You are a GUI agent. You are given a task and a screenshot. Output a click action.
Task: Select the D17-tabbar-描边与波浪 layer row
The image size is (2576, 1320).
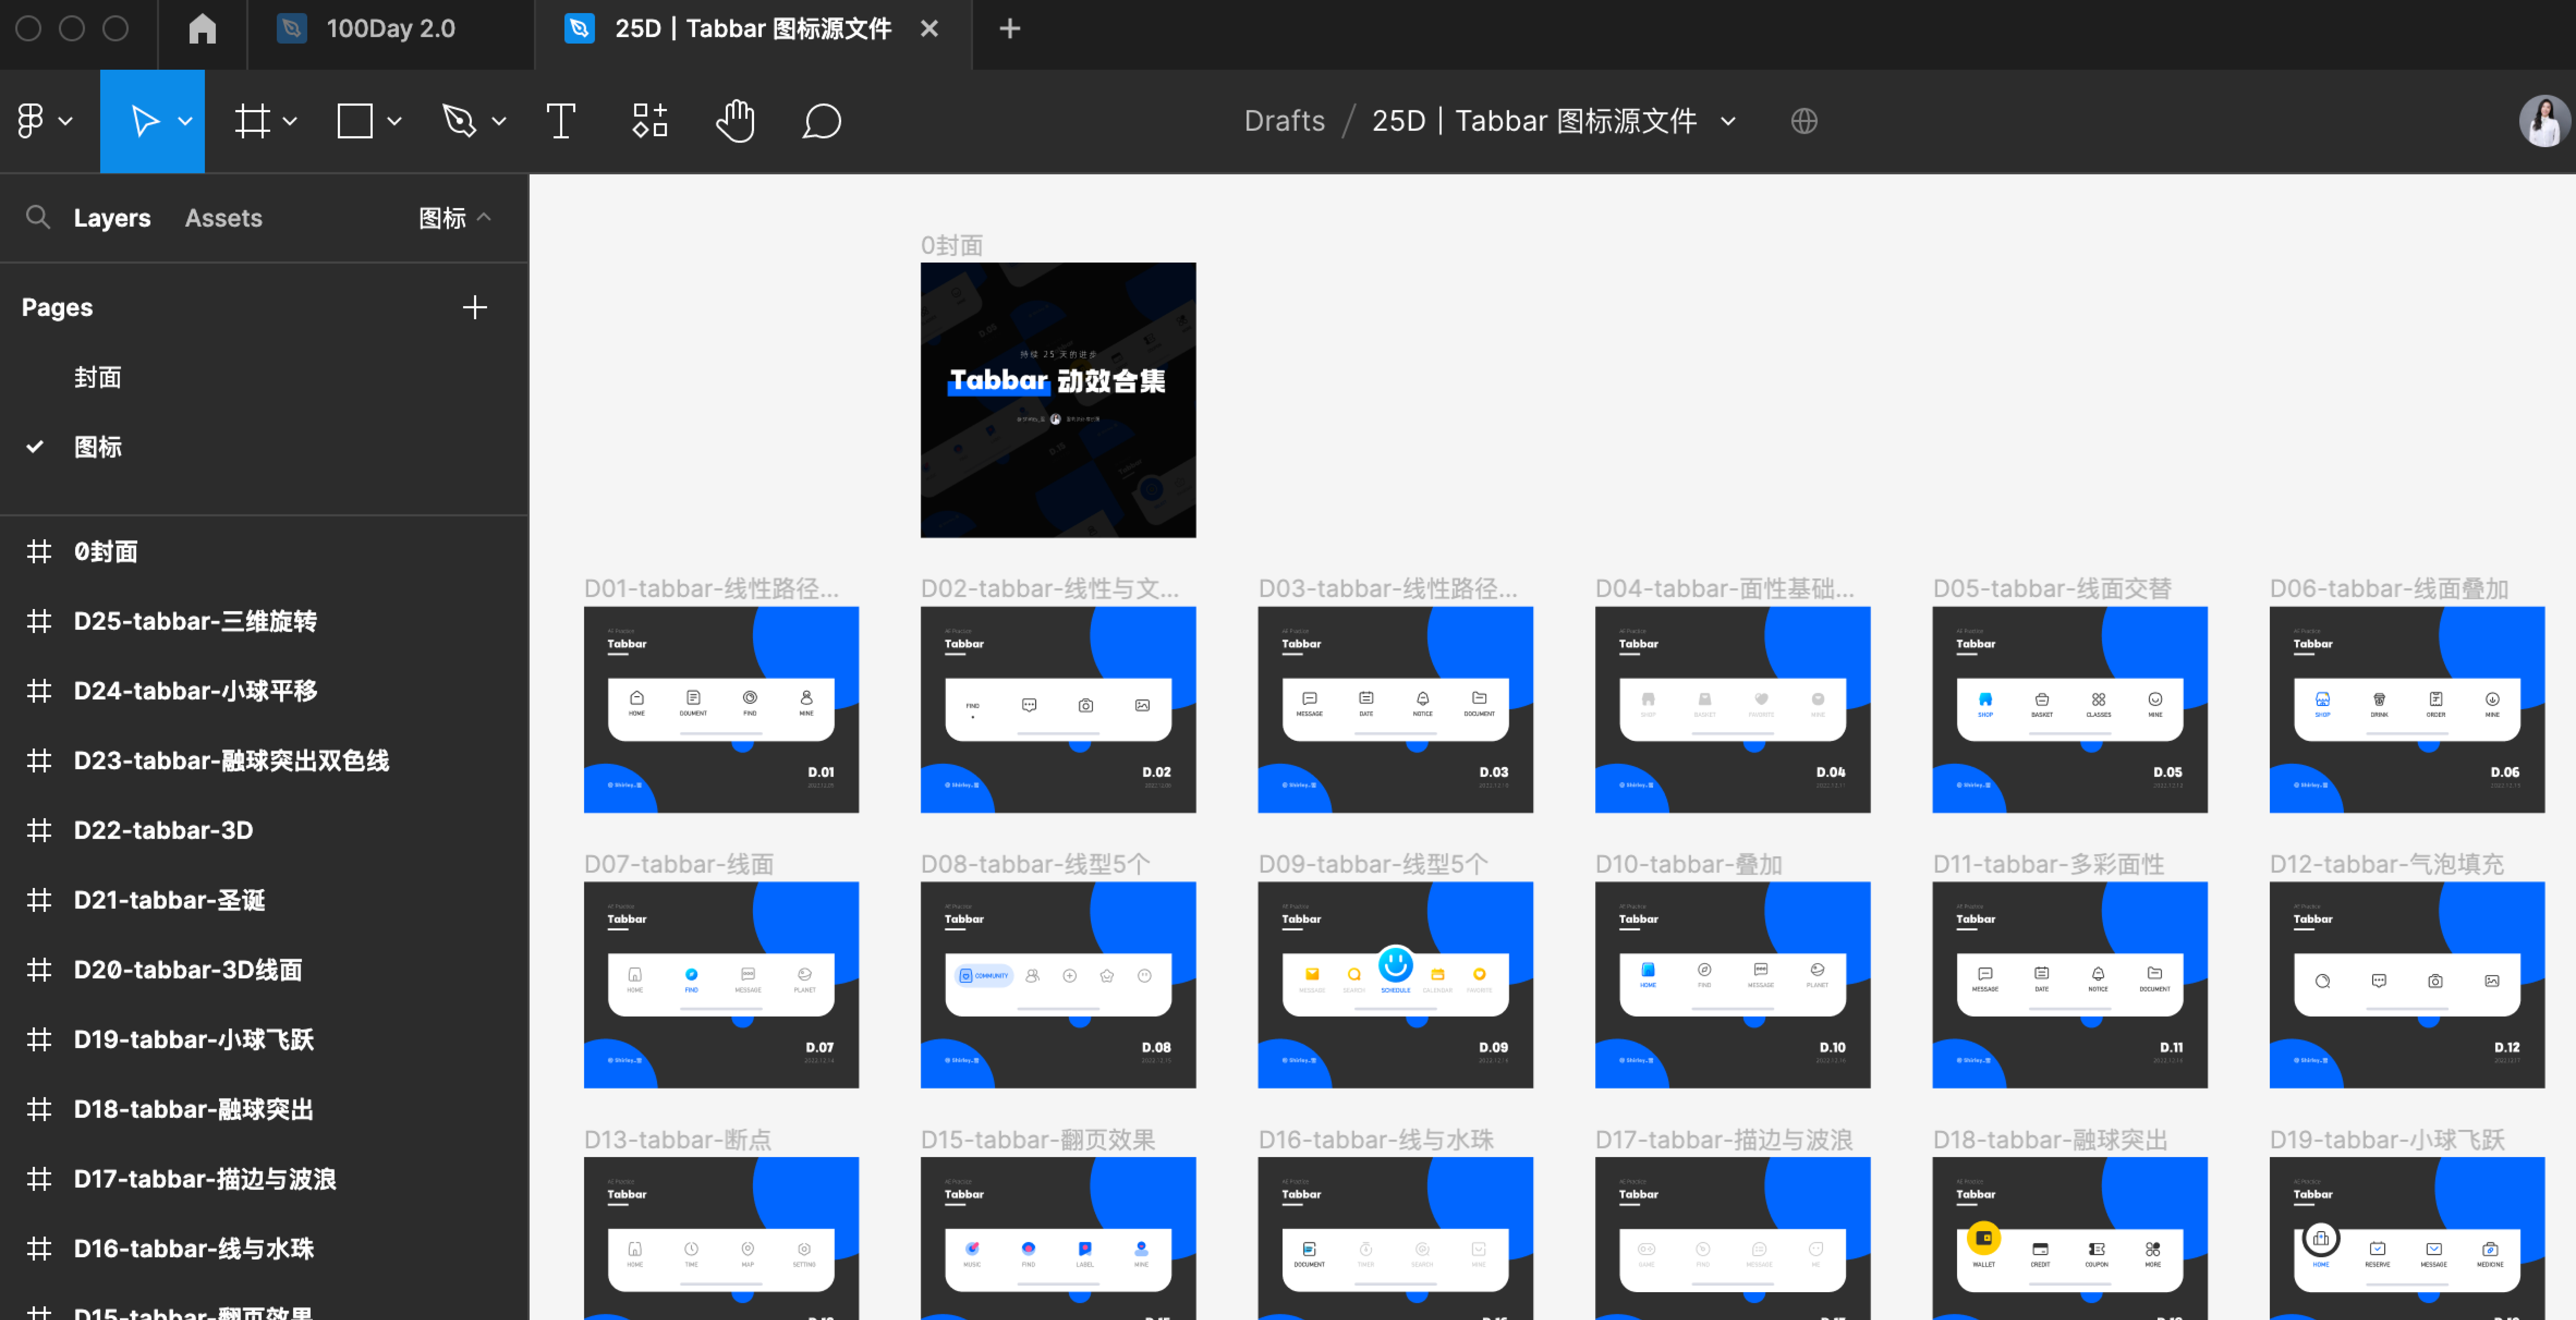pyautogui.click(x=264, y=1179)
